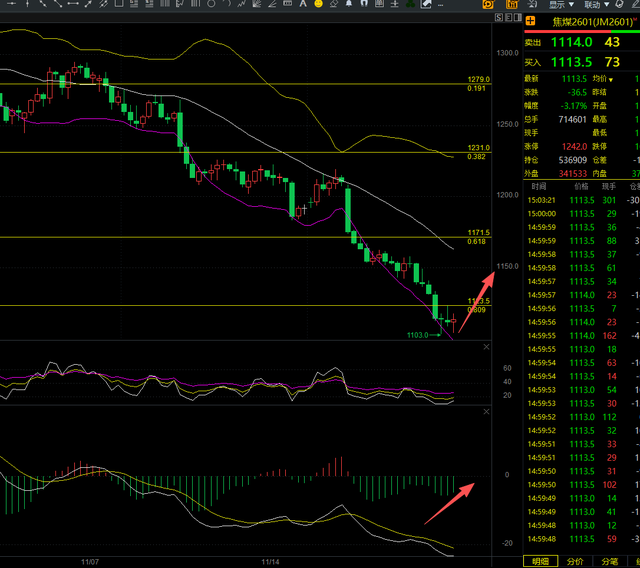Select the 15:00:00 trade row

coord(582,214)
